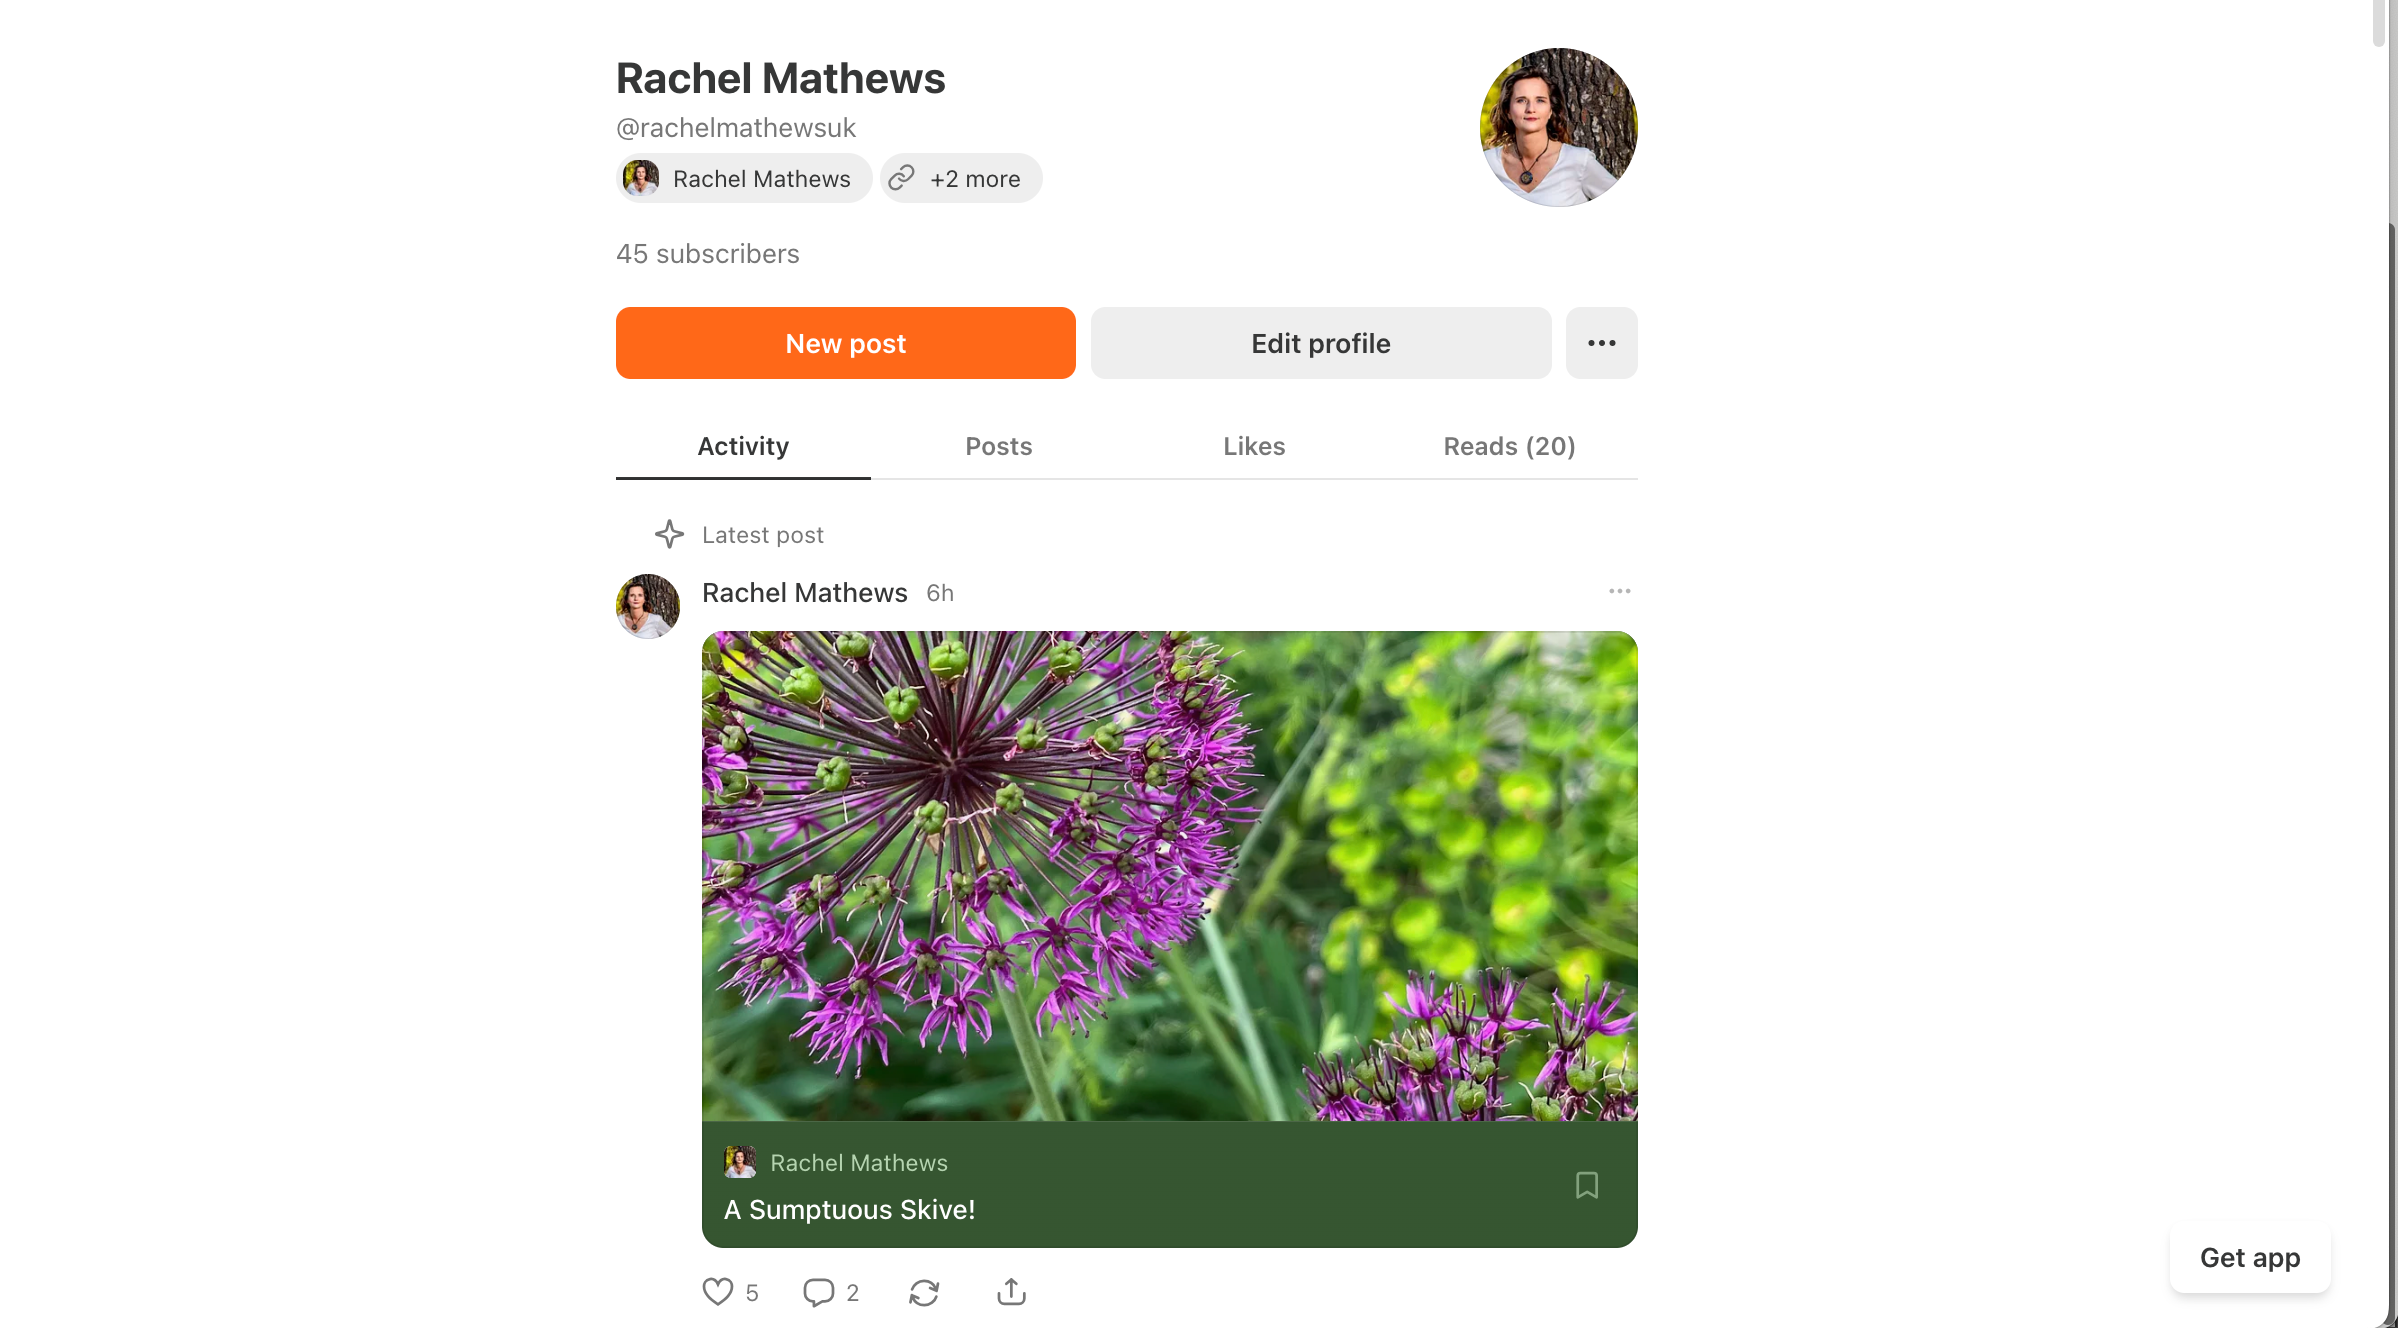Open comments on the latest post

[x=819, y=1292]
